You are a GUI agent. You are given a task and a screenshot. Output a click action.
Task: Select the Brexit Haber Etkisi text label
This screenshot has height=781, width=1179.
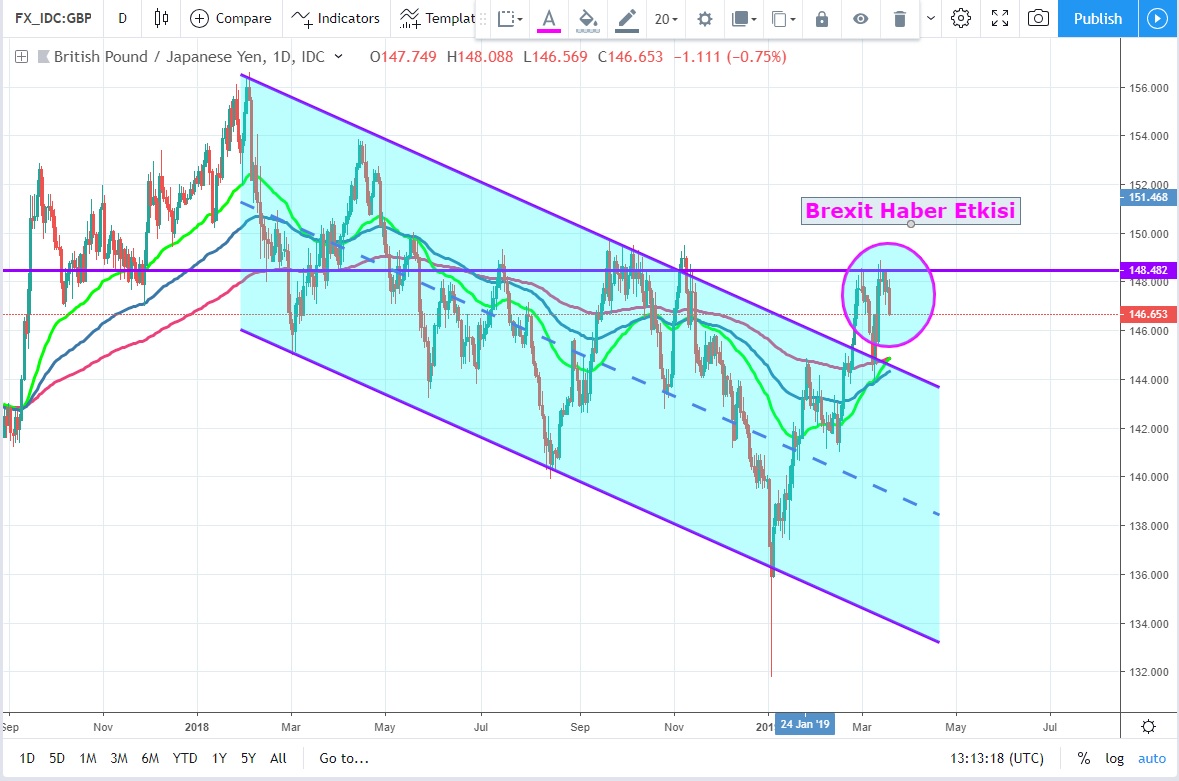(911, 210)
